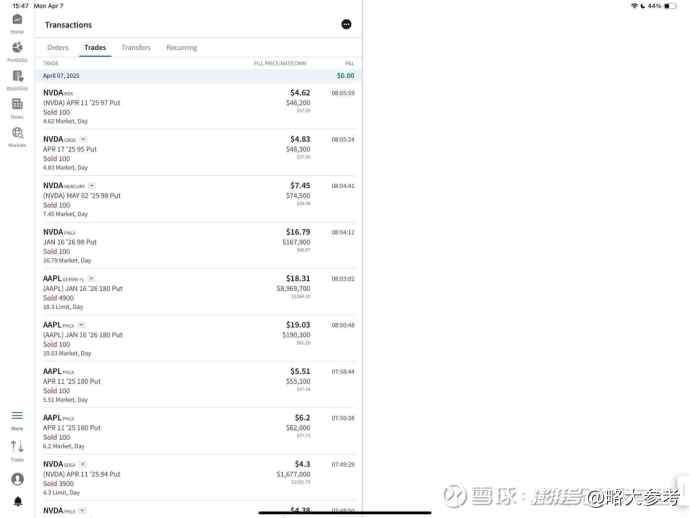Expand the AAPL PHLX $19.03 trade dropdown
Image resolution: width=690 pixels, height=518 pixels.
click(x=81, y=325)
